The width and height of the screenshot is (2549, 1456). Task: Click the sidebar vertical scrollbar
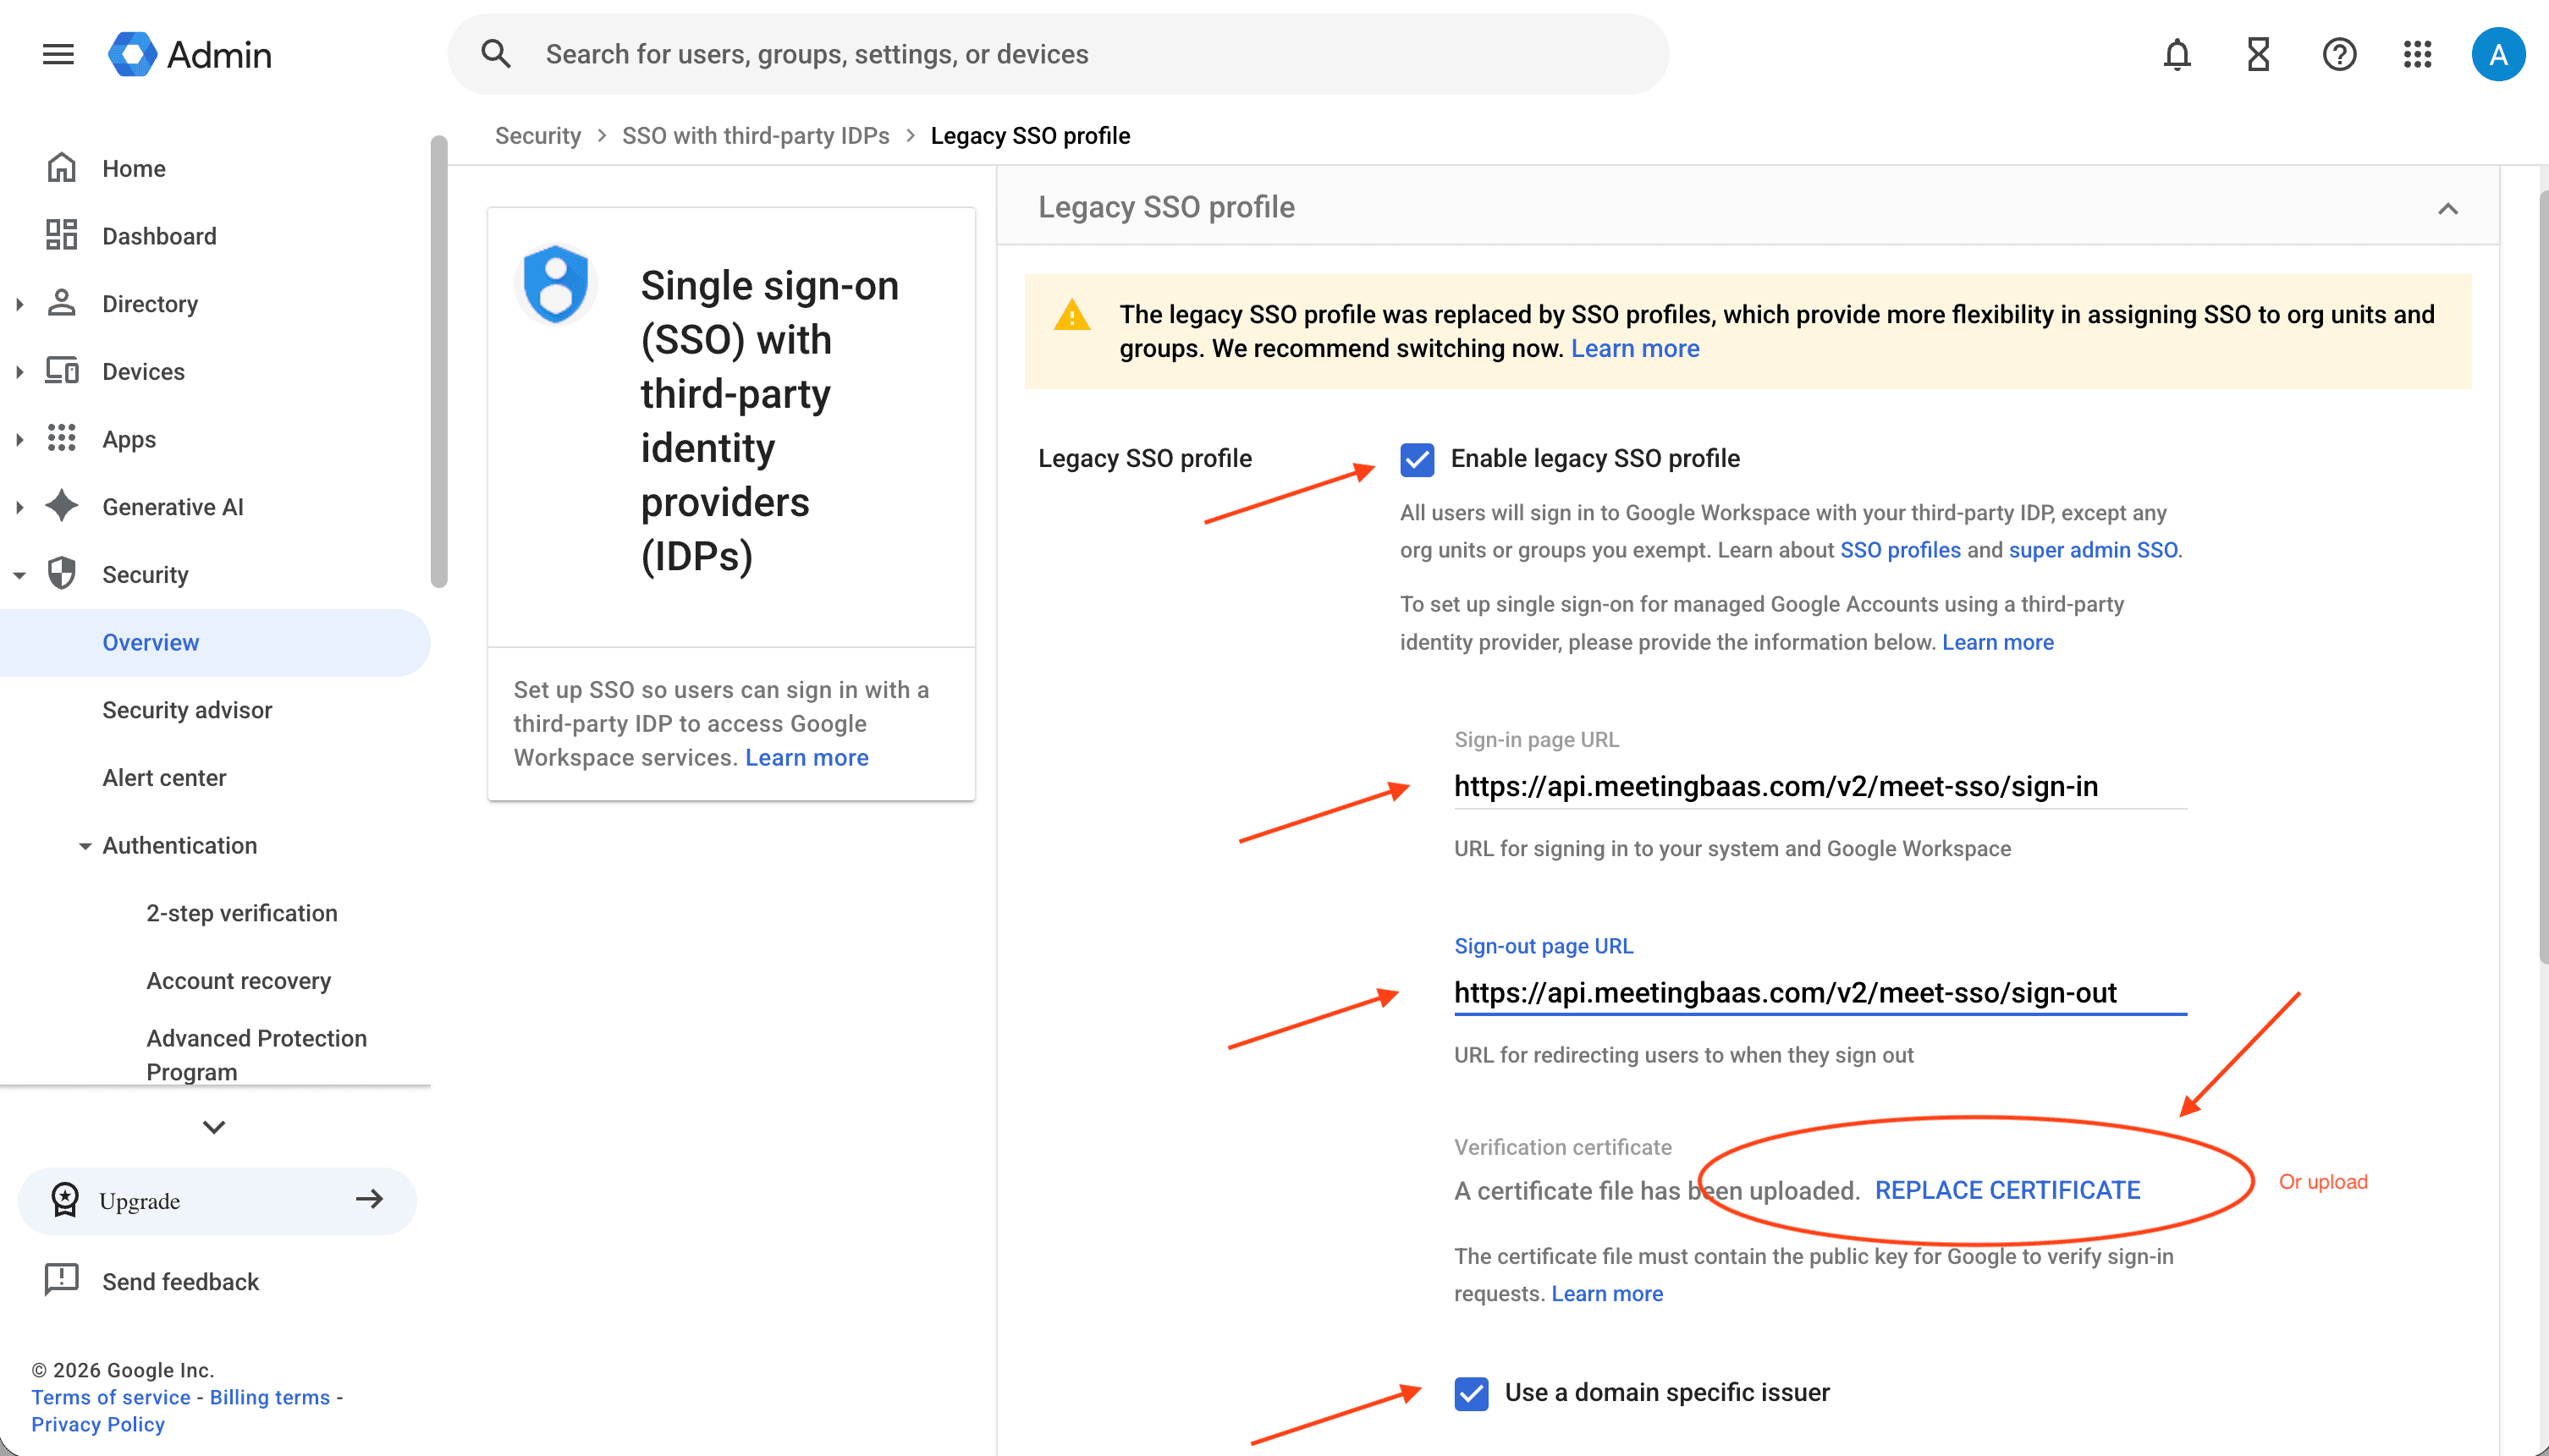(438, 360)
